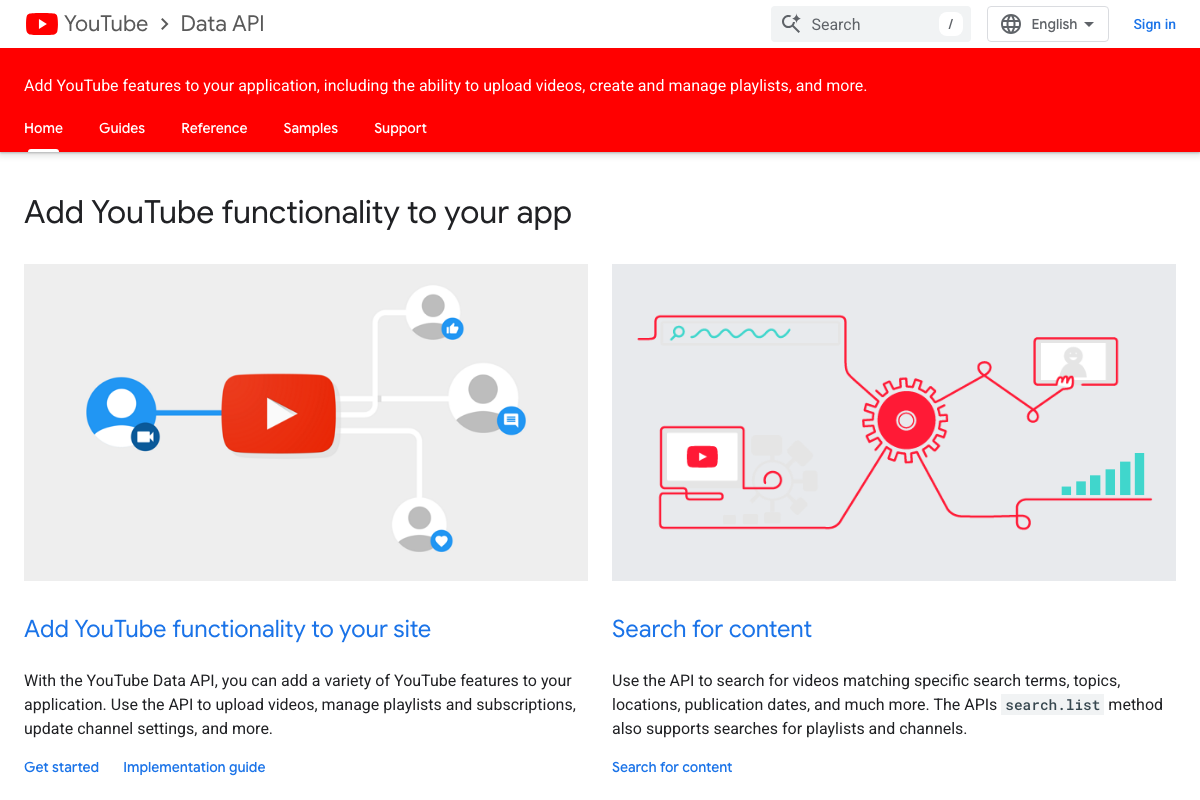Open the Reference tab

[214, 128]
